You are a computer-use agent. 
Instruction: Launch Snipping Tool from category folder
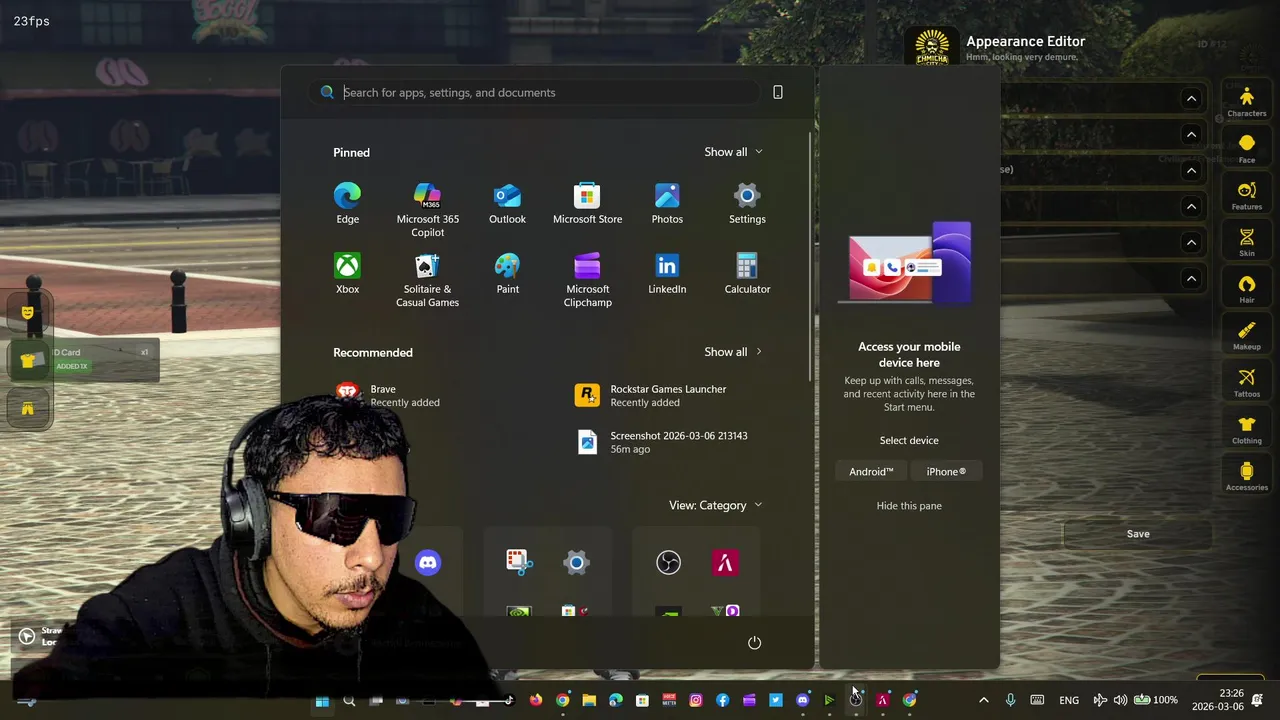518,562
